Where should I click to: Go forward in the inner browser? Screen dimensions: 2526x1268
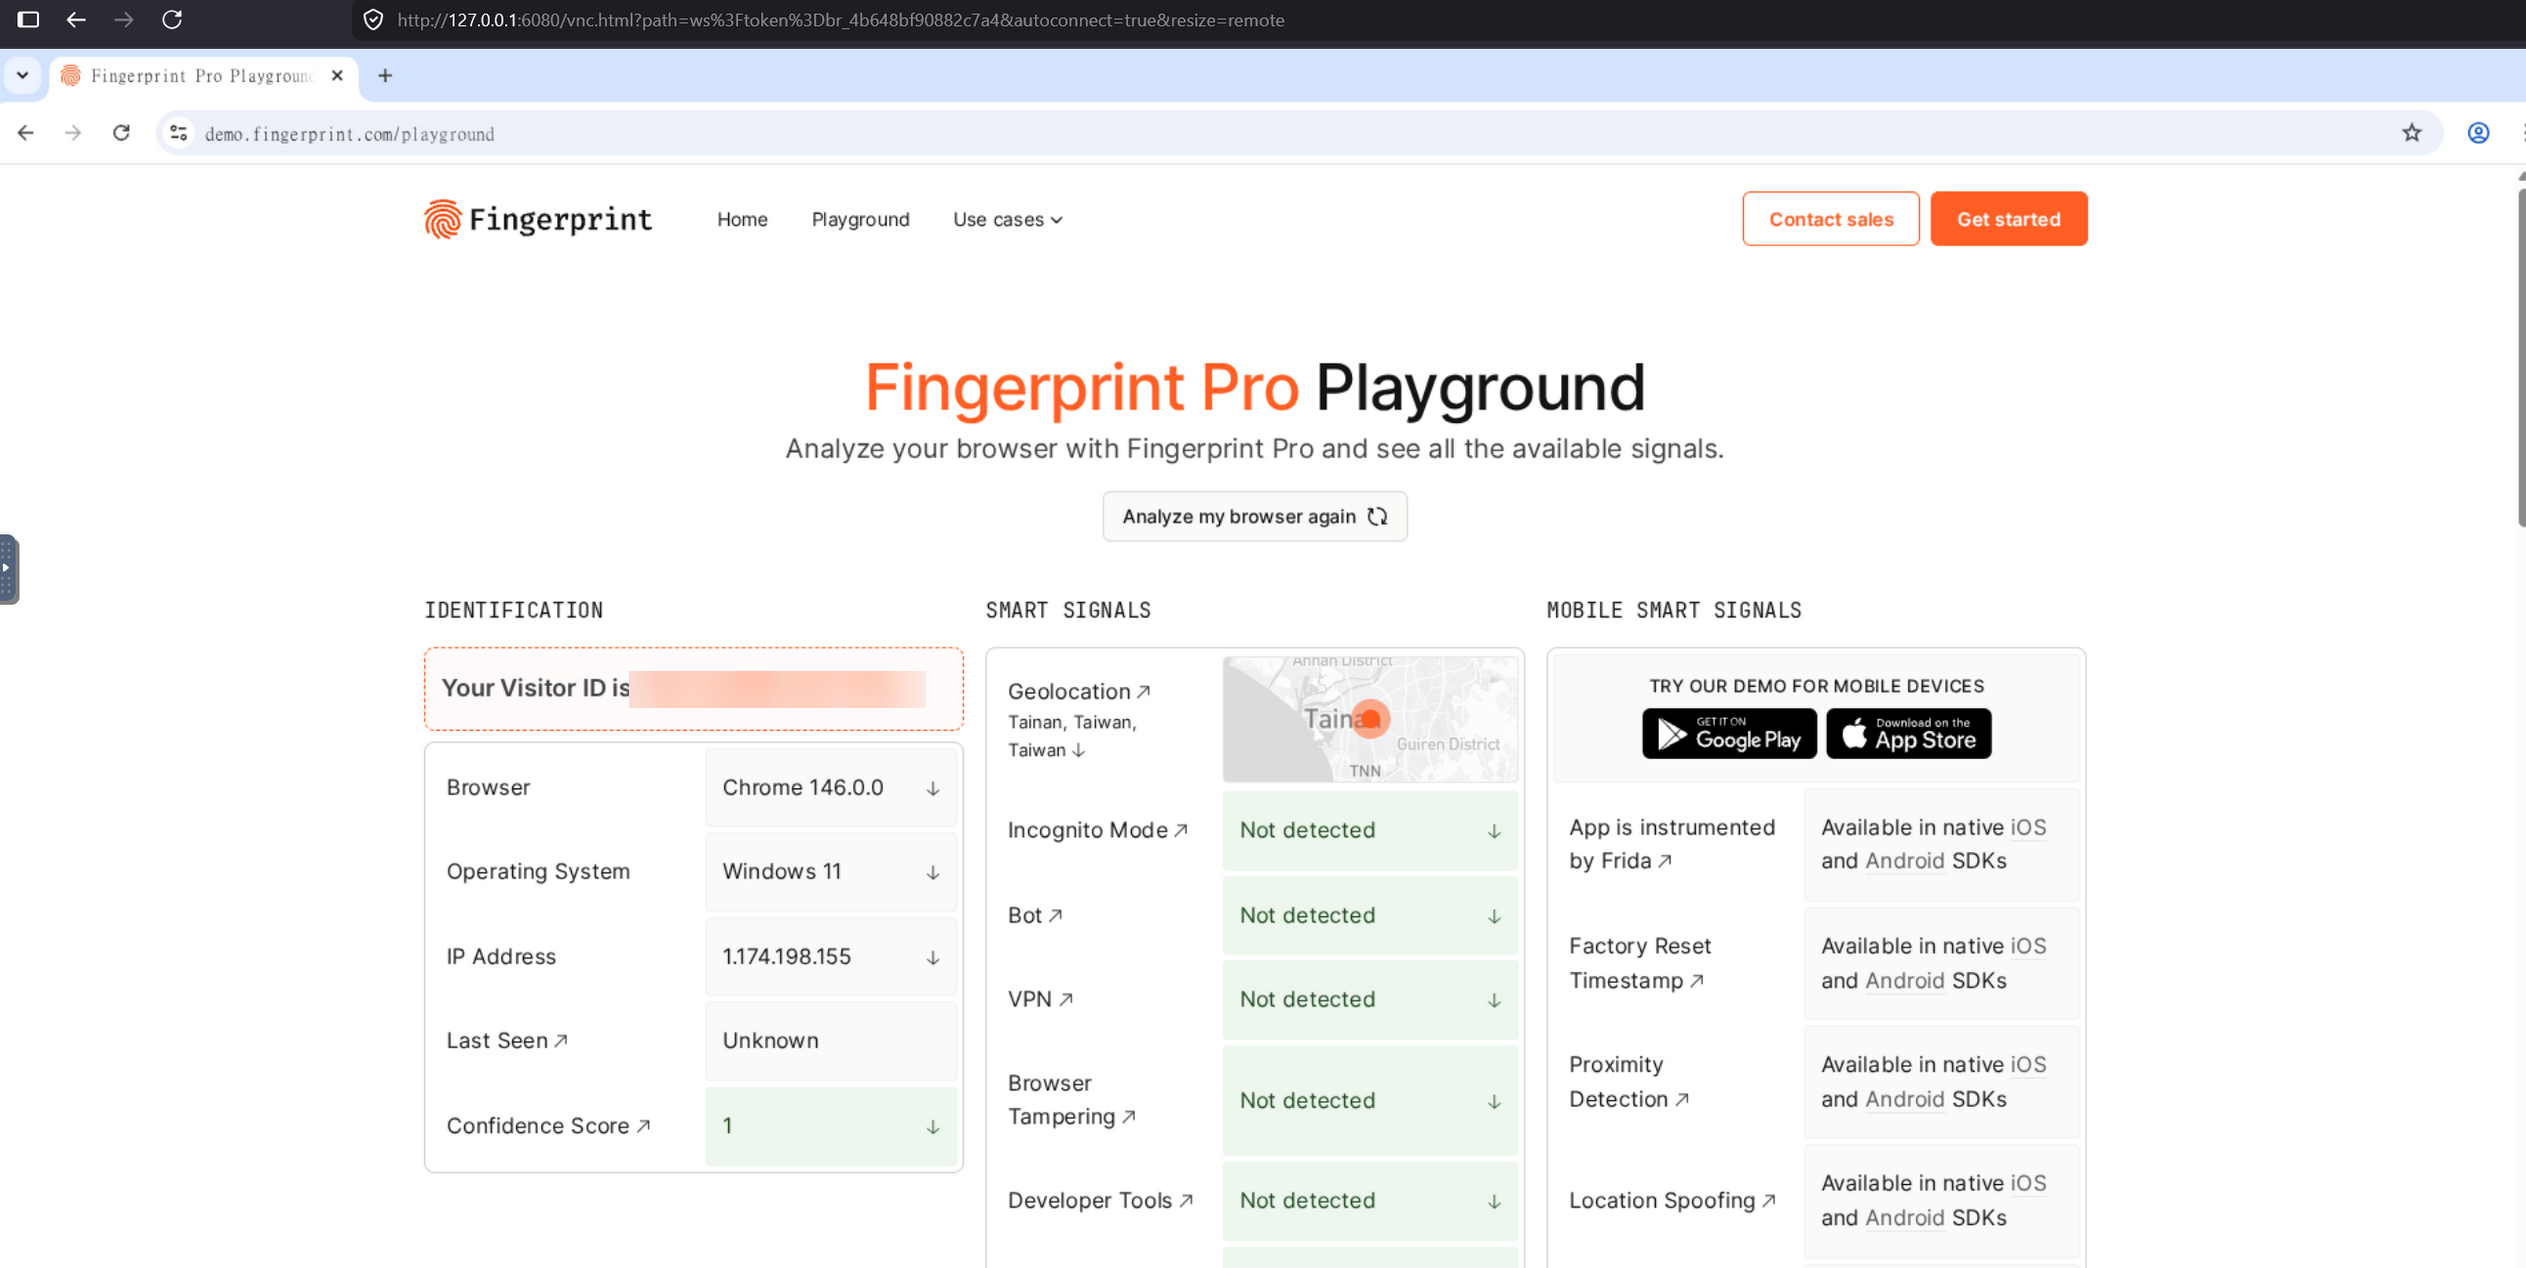[73, 133]
